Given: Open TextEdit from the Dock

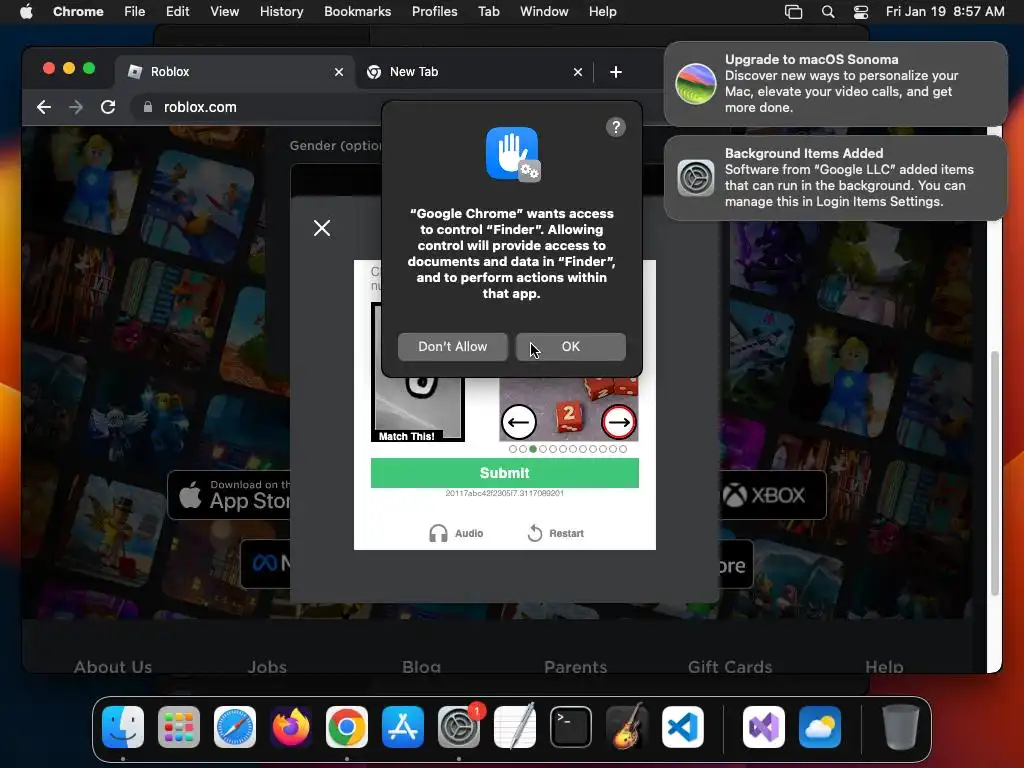Looking at the screenshot, I should click(x=515, y=727).
